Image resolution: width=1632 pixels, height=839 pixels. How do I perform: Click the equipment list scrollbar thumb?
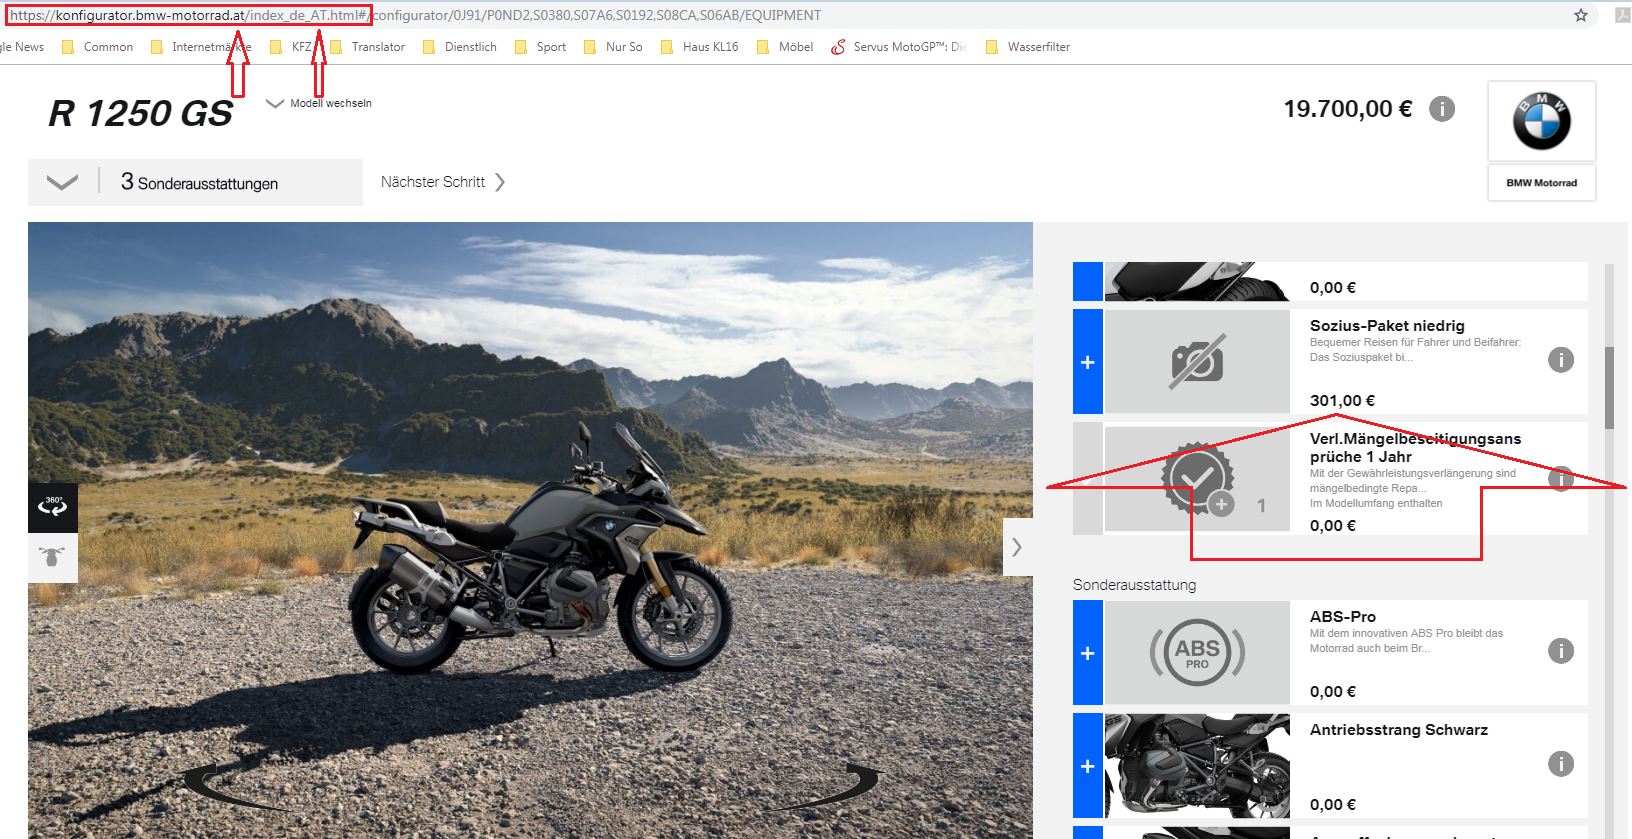tap(1609, 388)
